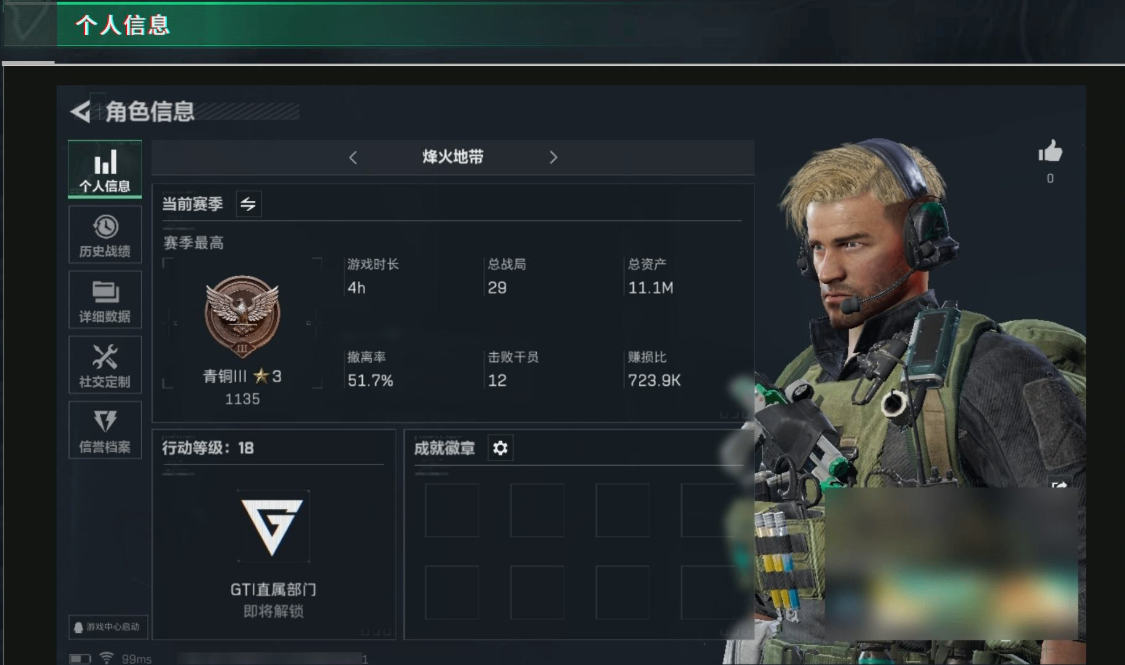Click the share icon near character
The image size is (1125, 665).
point(1059,486)
